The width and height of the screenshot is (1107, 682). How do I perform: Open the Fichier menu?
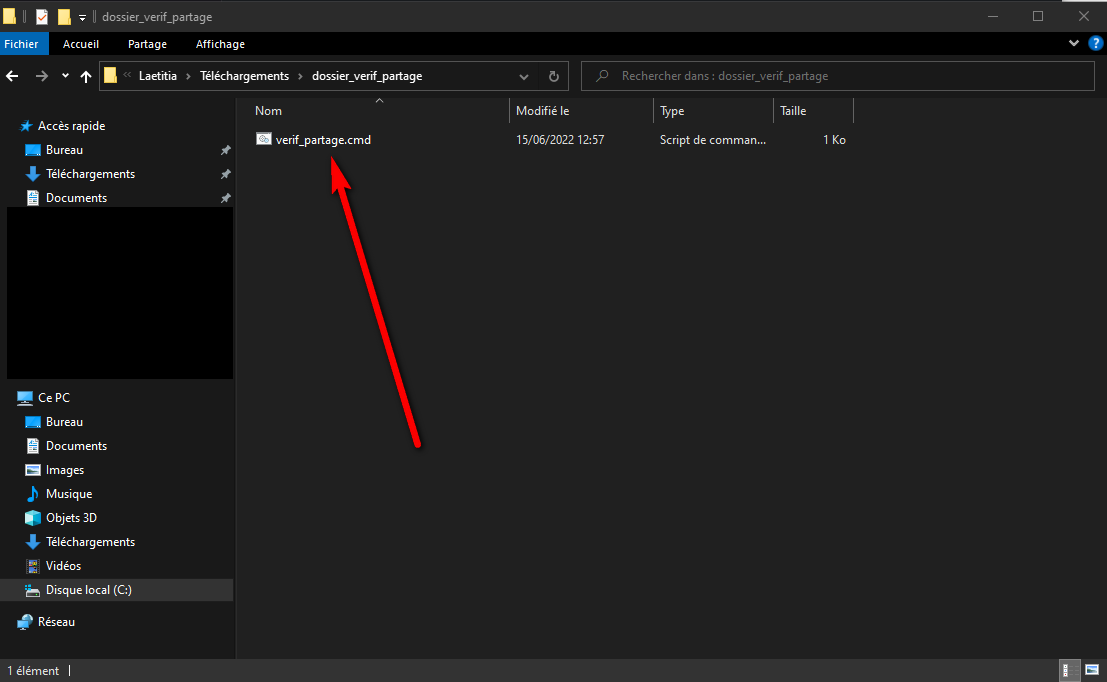pos(21,44)
